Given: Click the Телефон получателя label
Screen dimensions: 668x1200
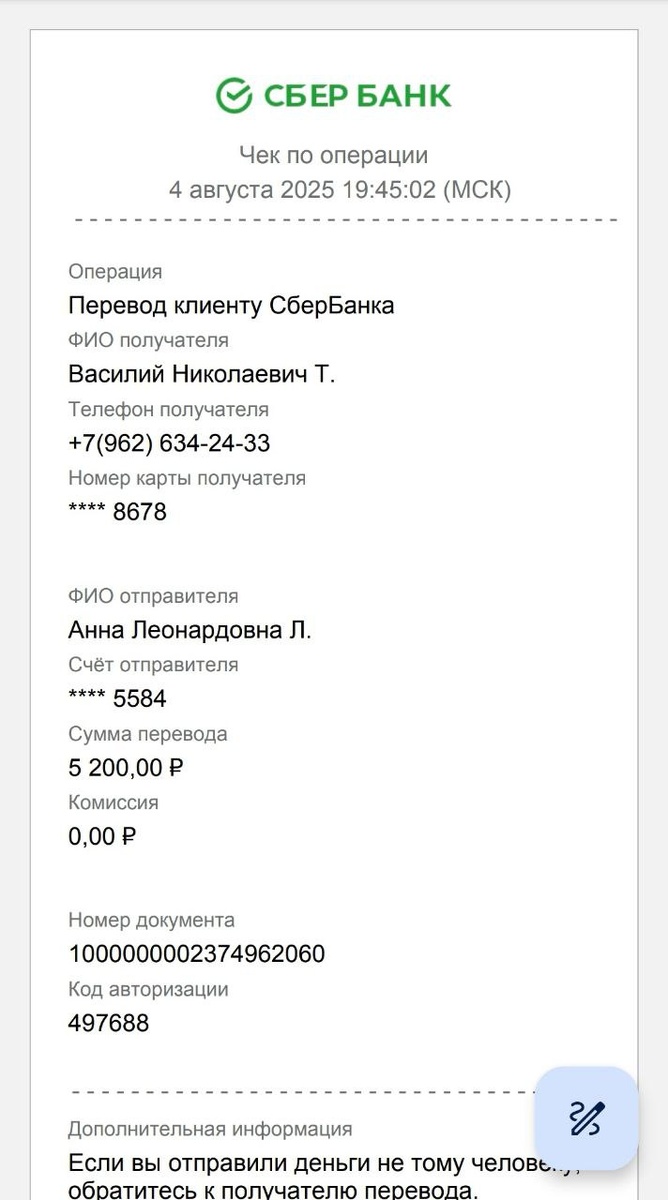Looking at the screenshot, I should click(x=168, y=409).
